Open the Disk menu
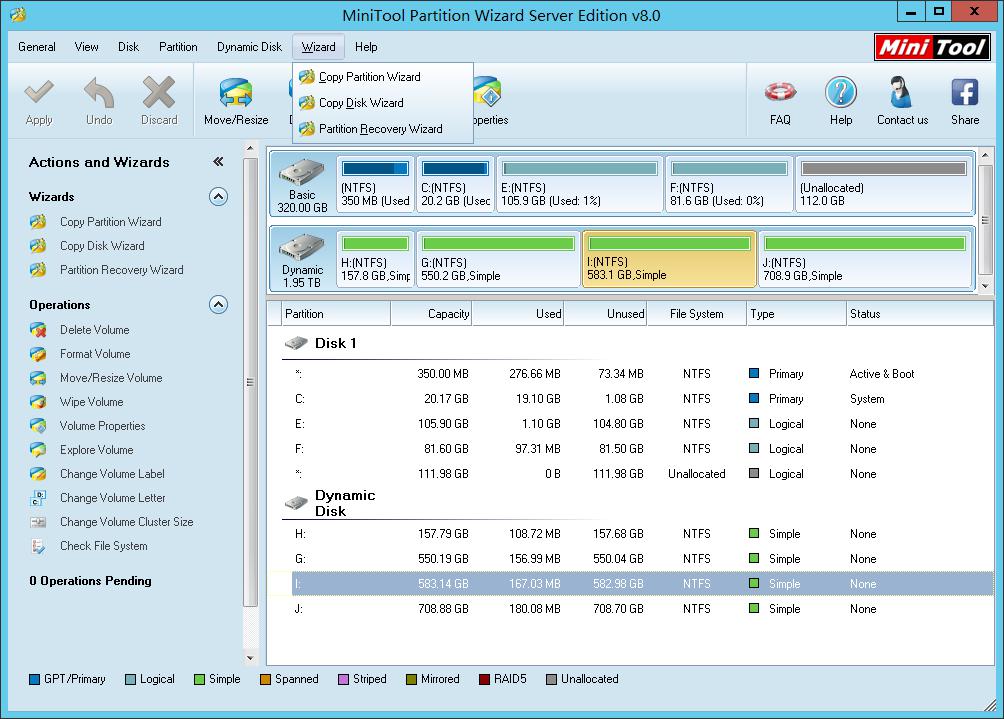Image resolution: width=1004 pixels, height=719 pixels. (x=128, y=47)
